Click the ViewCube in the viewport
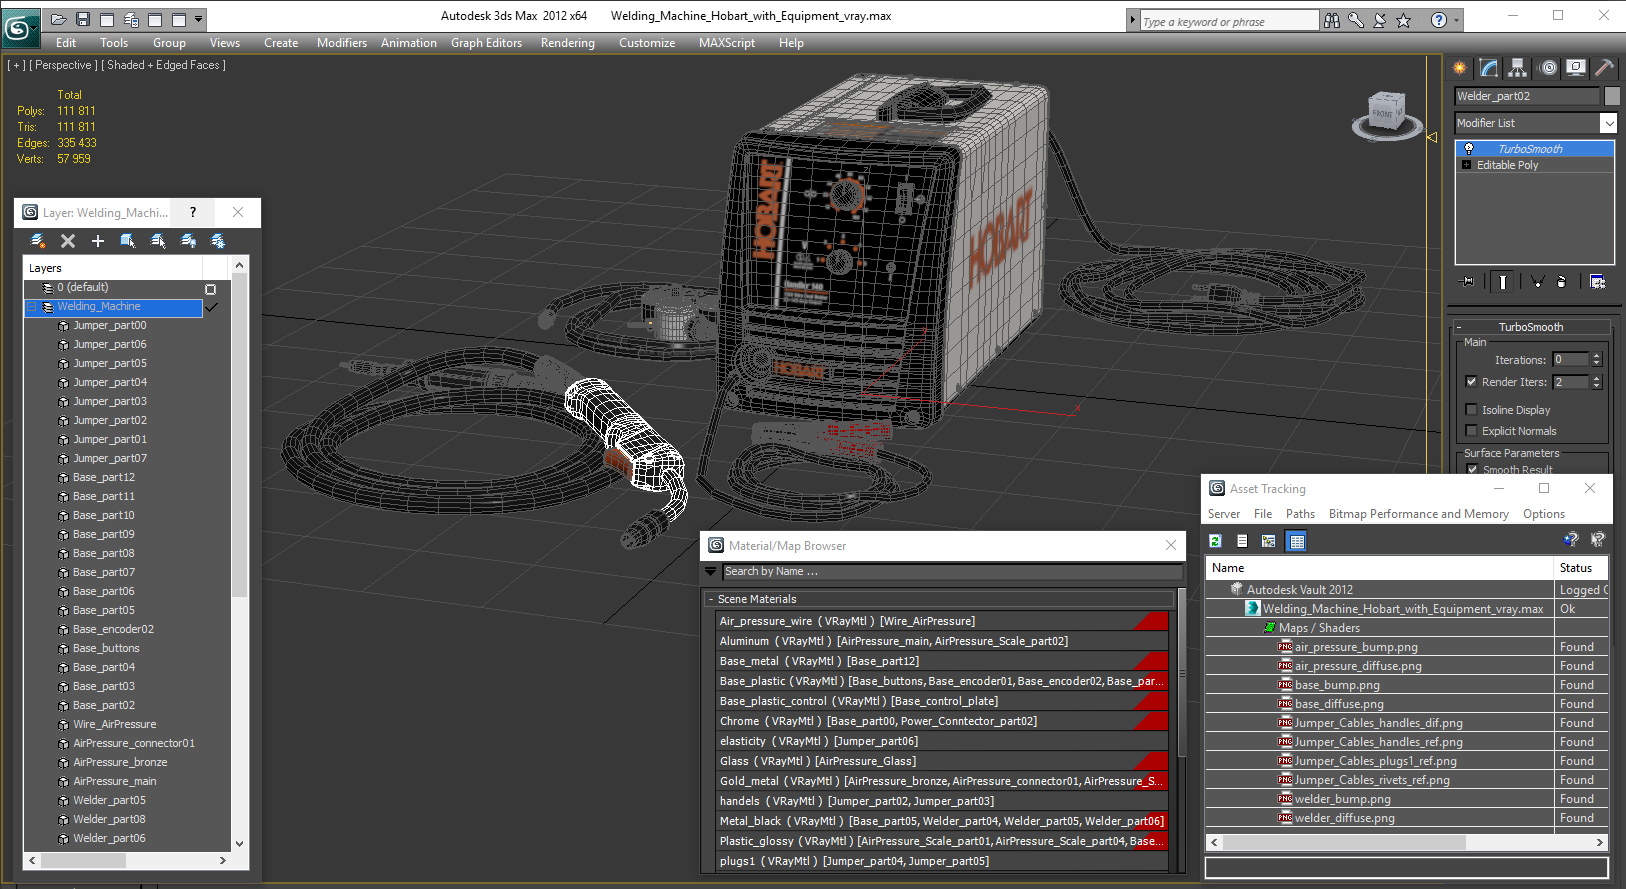Viewport: 1626px width, 889px height. pyautogui.click(x=1387, y=114)
